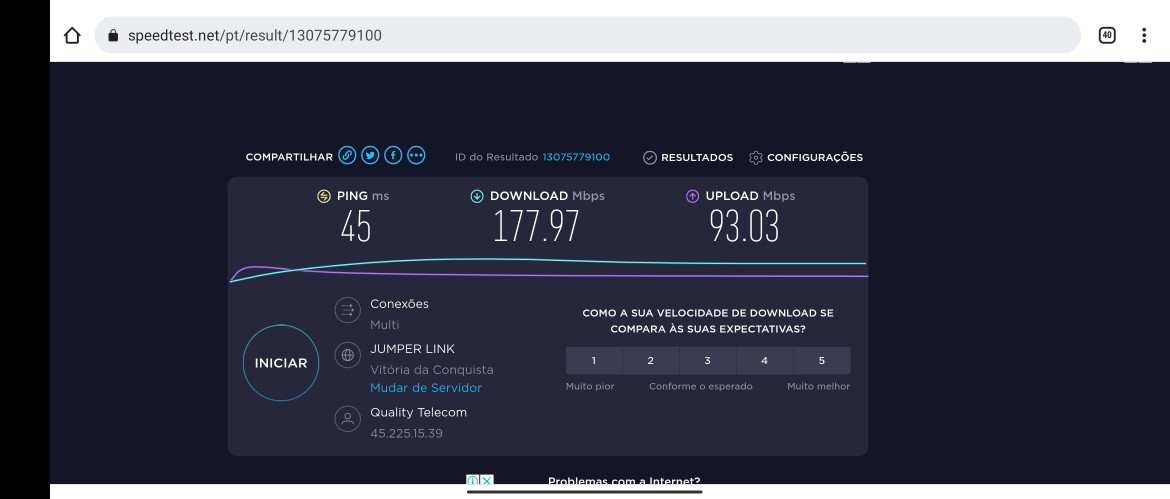Rate download speed as 3 Conforme o esperado
Screen dimensions: 1170x499
pyautogui.click(x=707, y=361)
